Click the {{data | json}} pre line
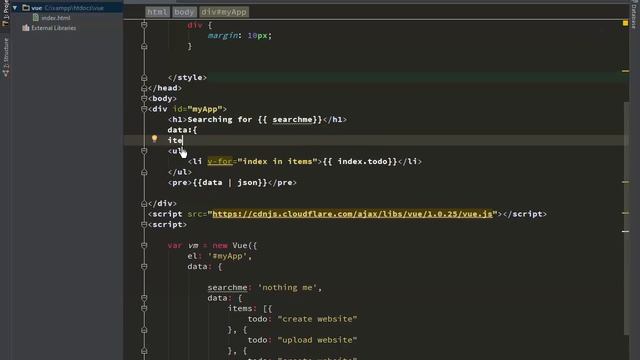 [x=232, y=182]
